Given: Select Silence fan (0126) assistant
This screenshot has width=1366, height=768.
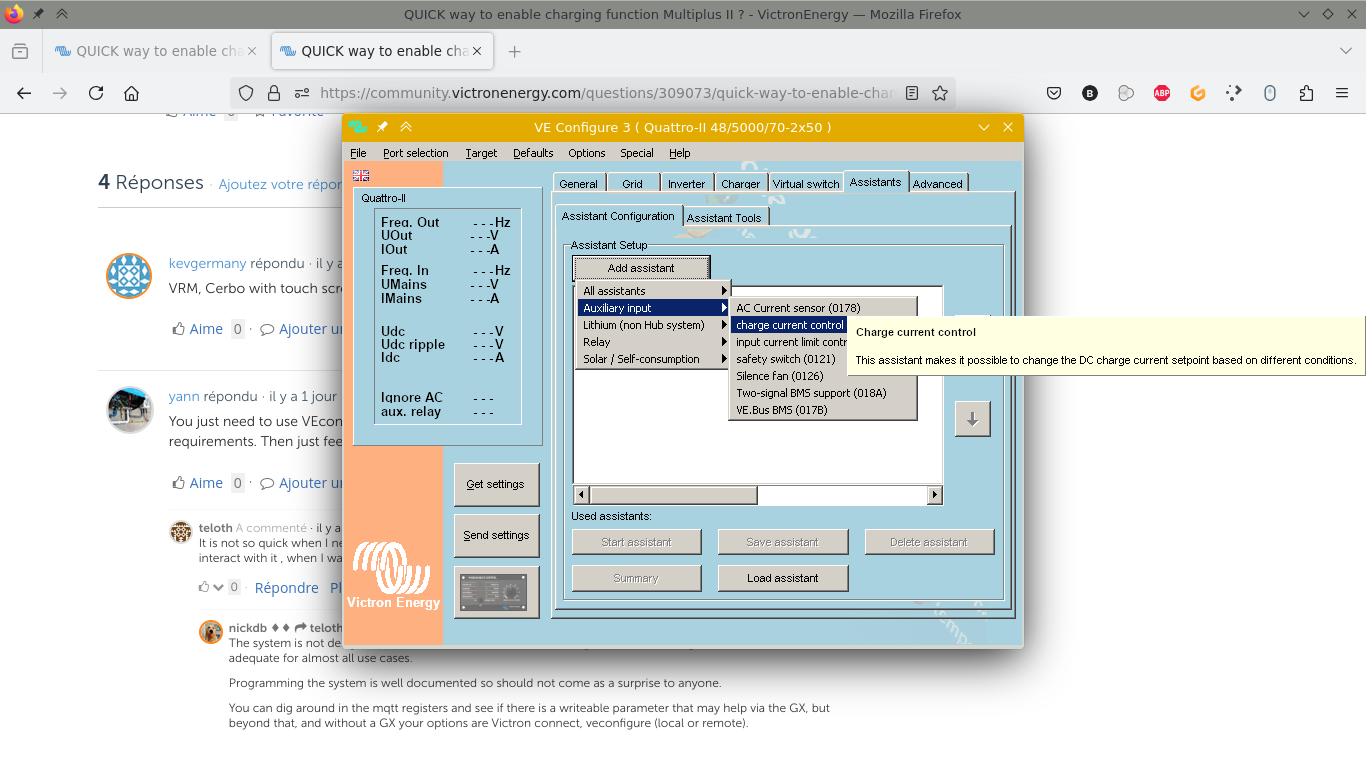Looking at the screenshot, I should coord(823,376).
